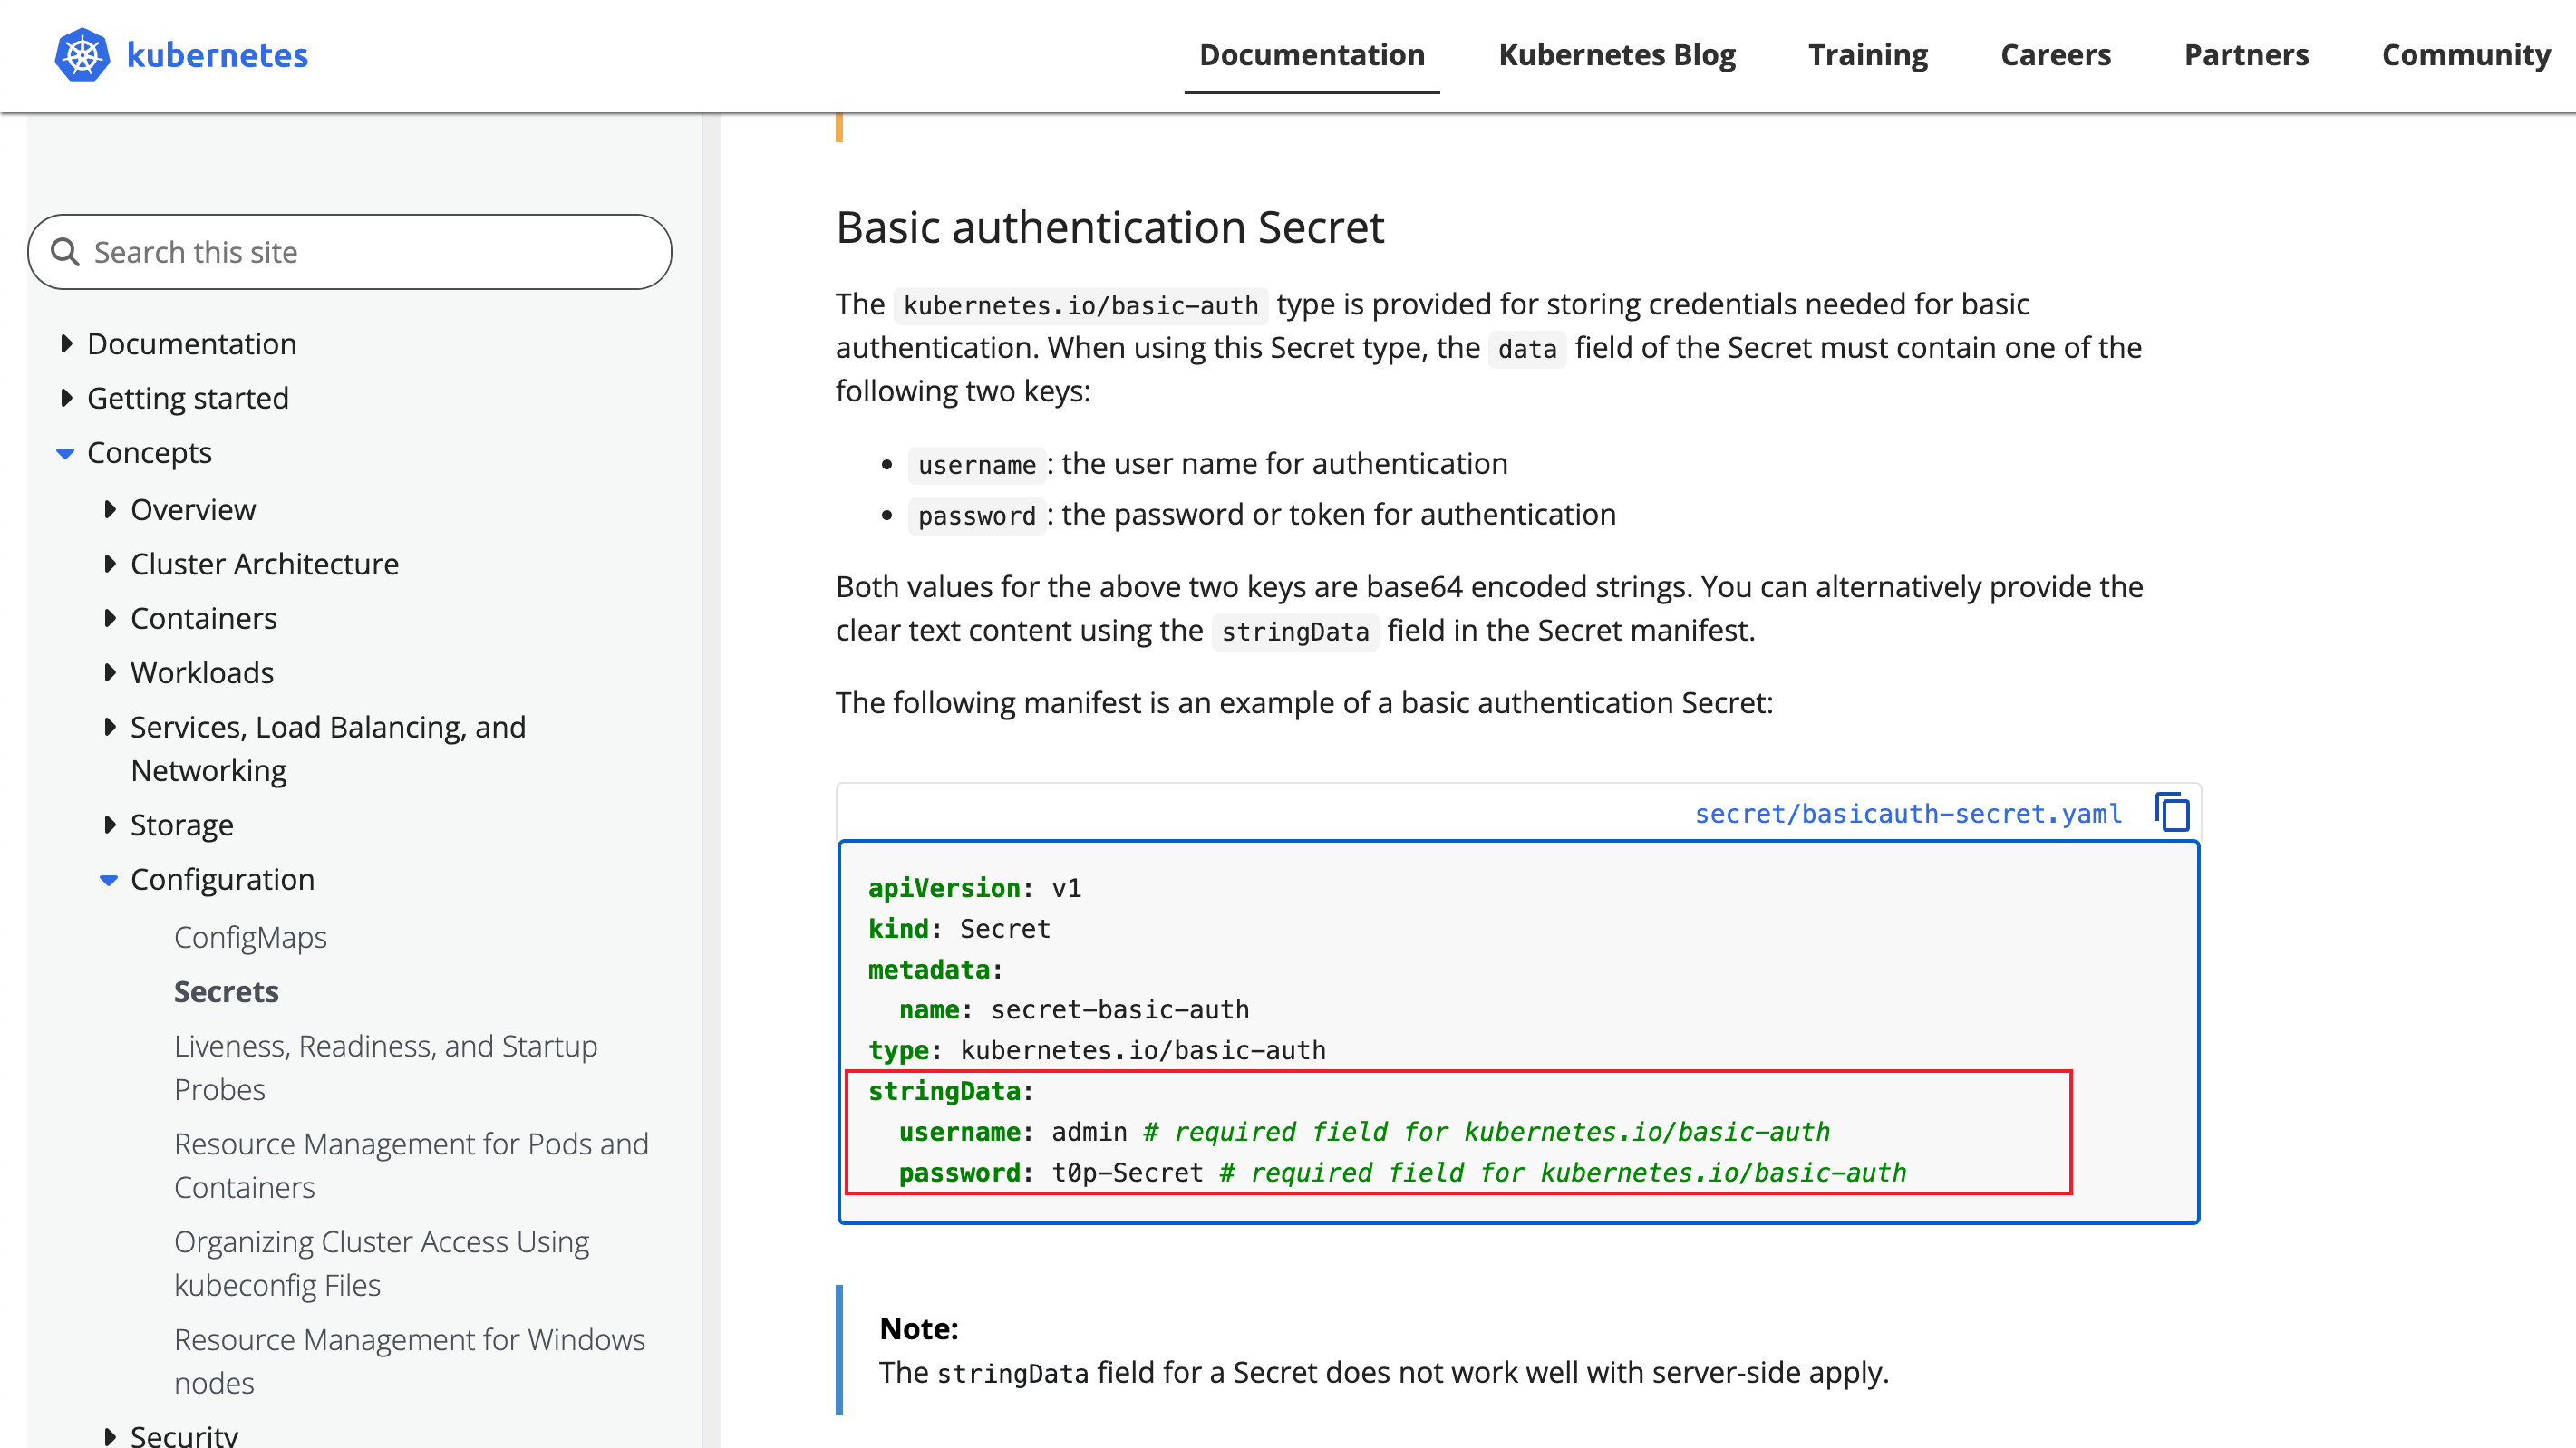
Task: Click the kubernetes brand name text
Action: tap(217, 55)
